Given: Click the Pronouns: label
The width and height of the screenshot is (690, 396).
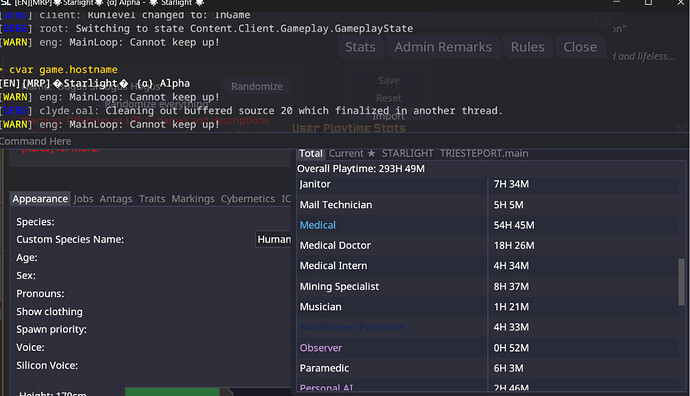Looking at the screenshot, I should pyautogui.click(x=40, y=294).
